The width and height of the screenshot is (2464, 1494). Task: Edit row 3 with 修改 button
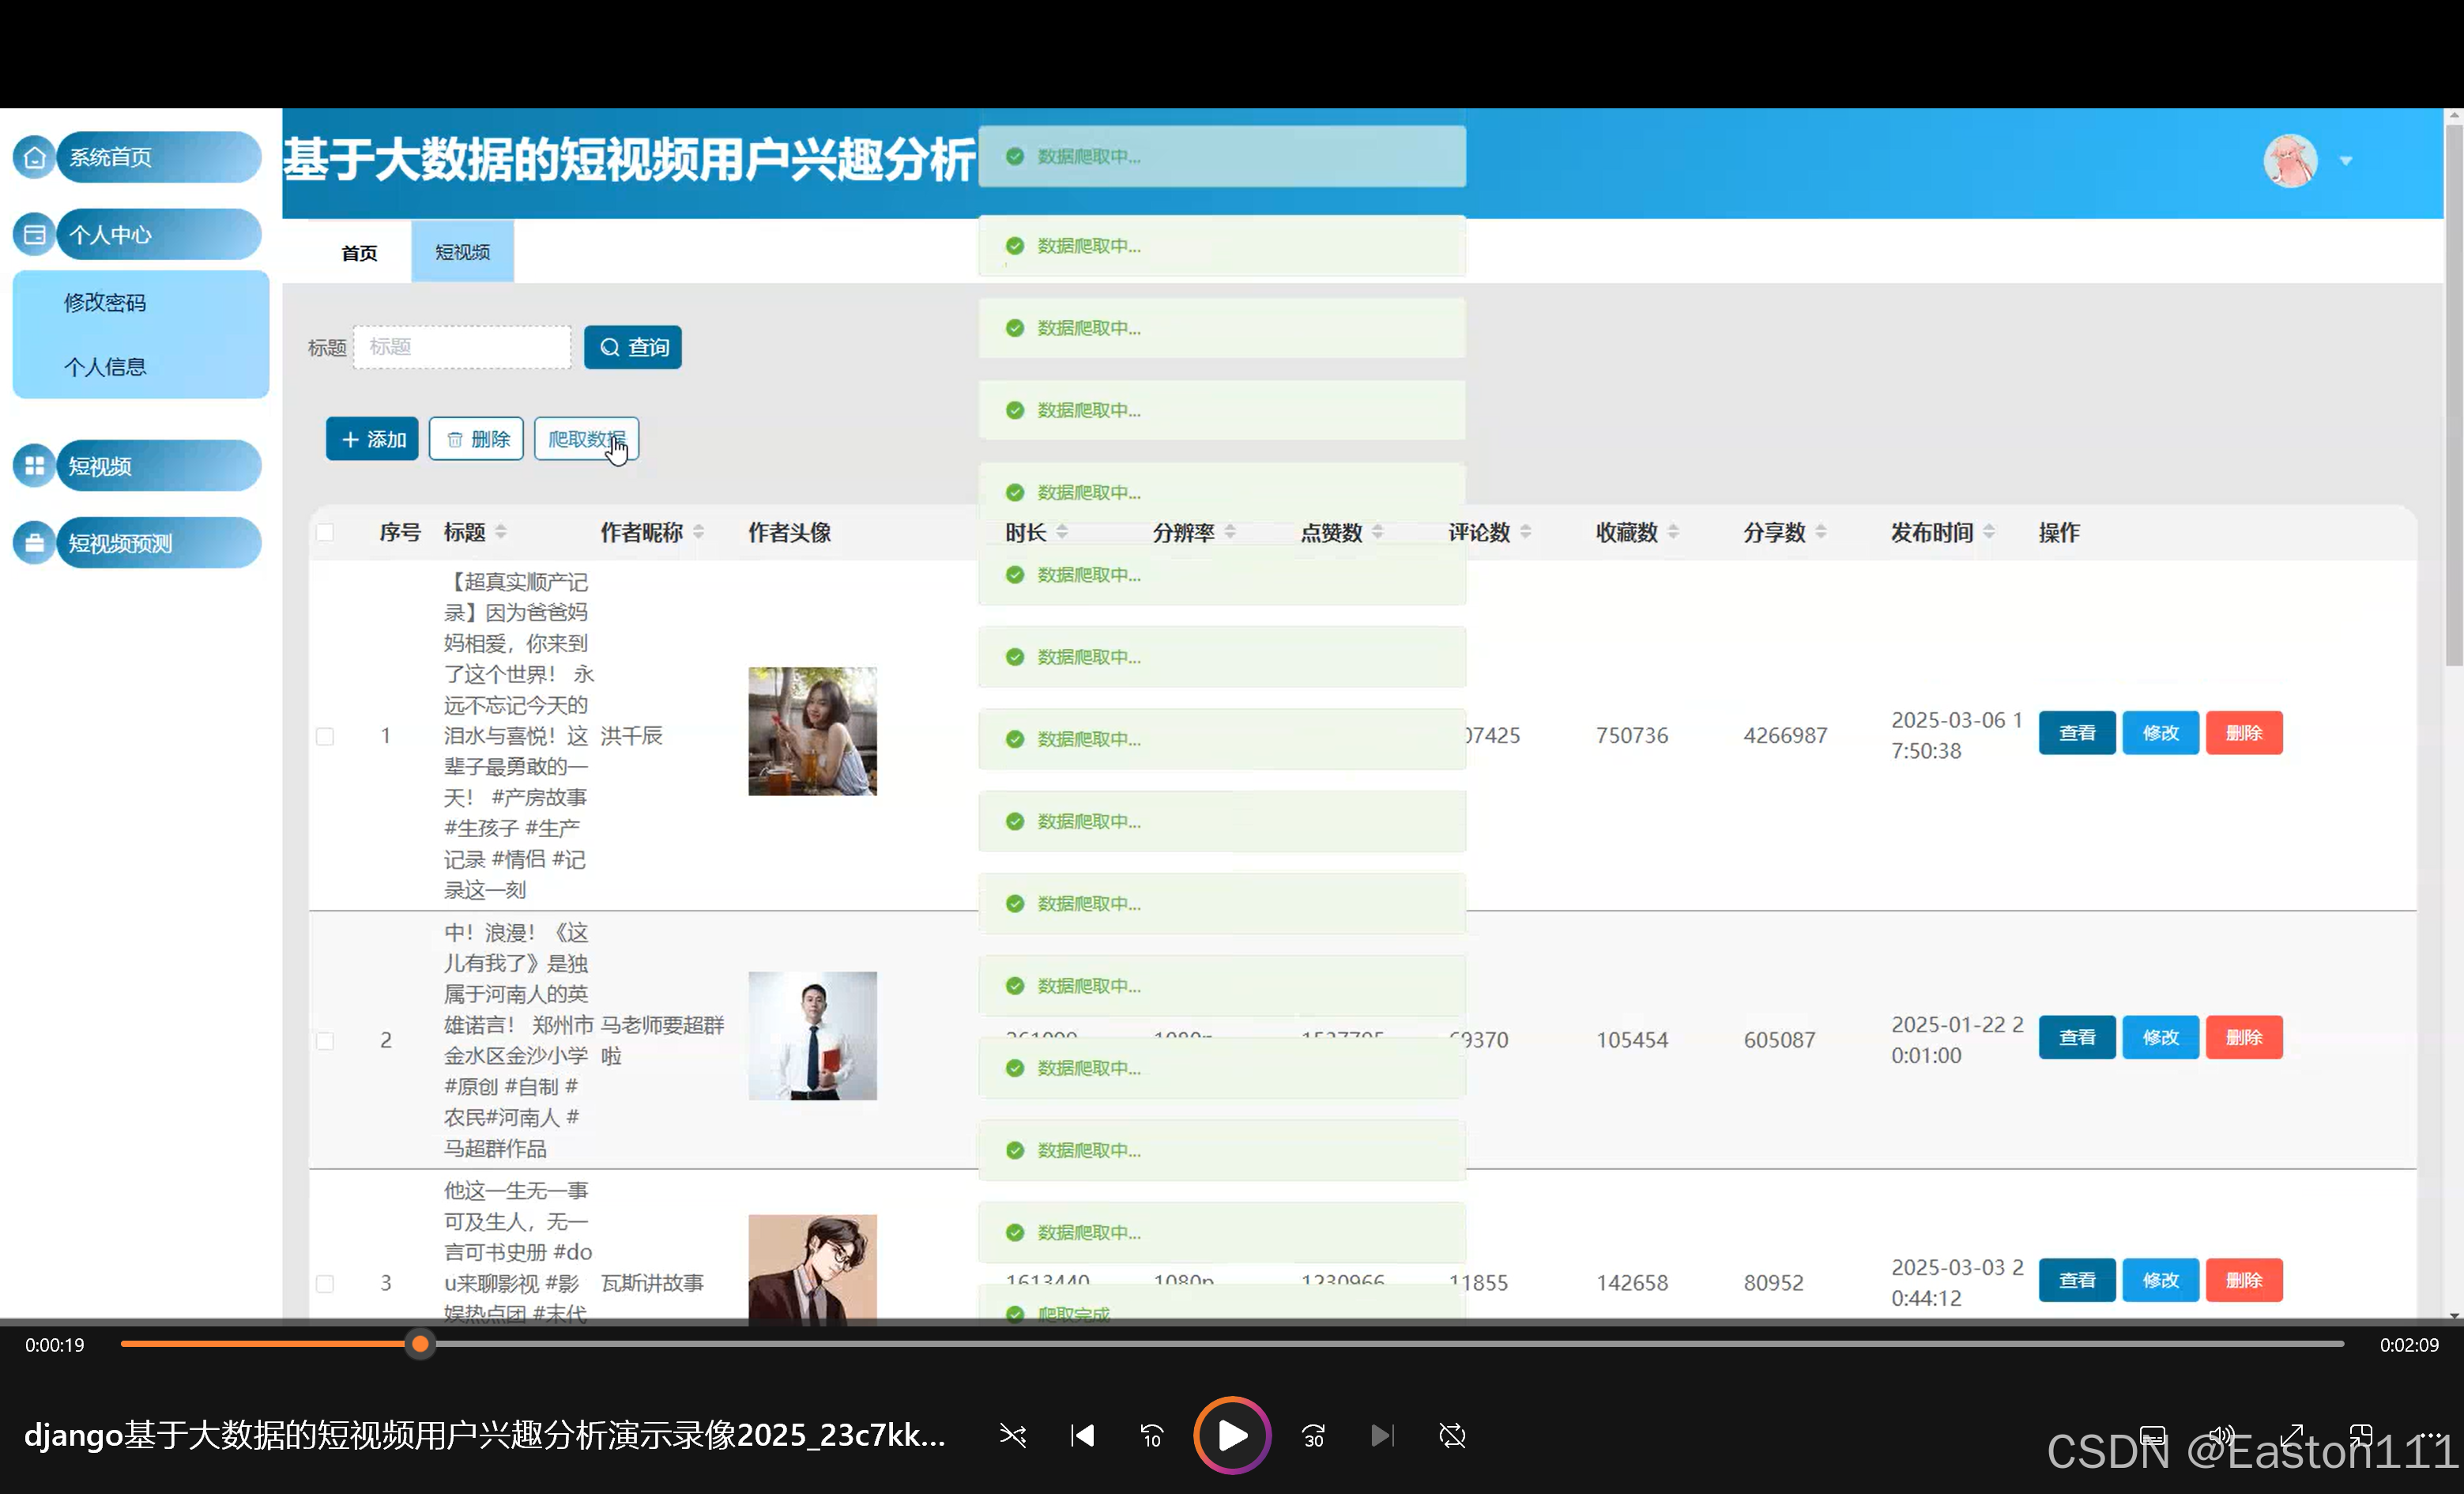tap(2160, 1280)
